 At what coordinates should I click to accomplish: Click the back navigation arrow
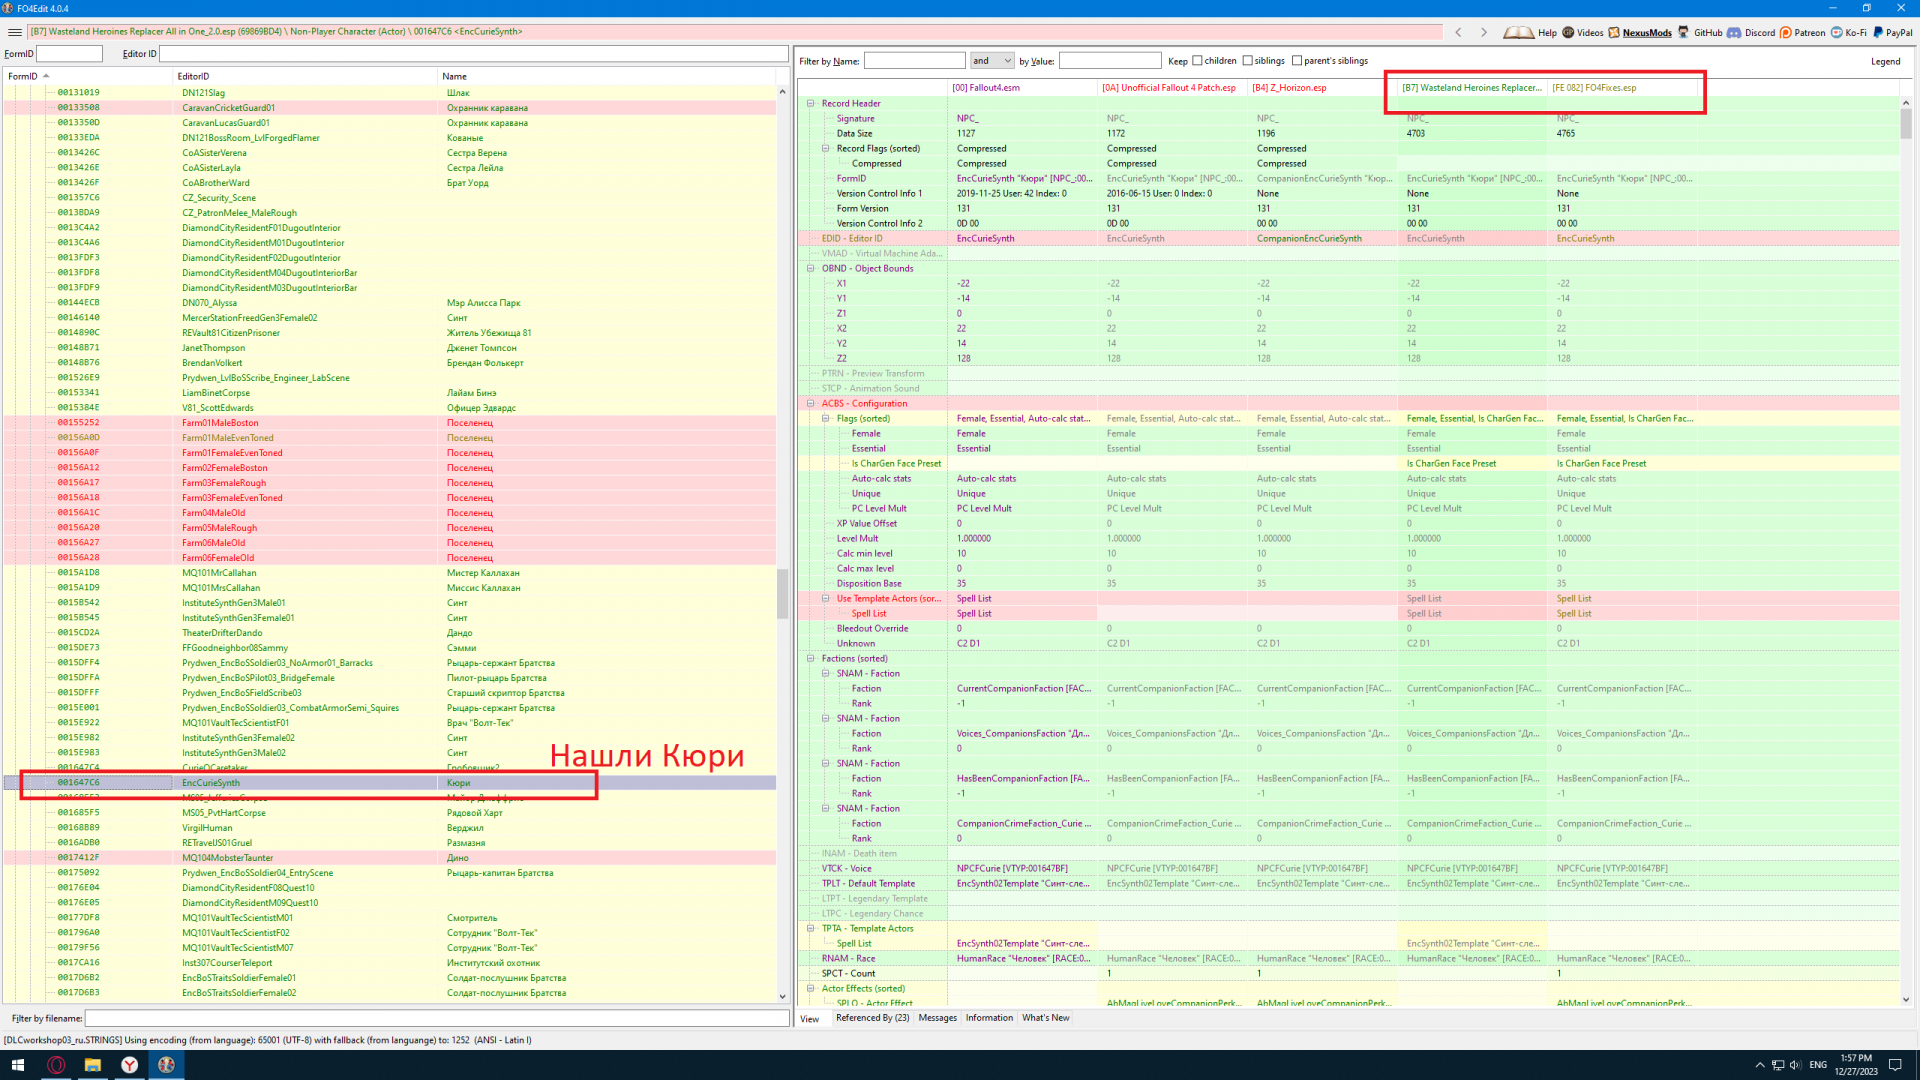pyautogui.click(x=1459, y=32)
